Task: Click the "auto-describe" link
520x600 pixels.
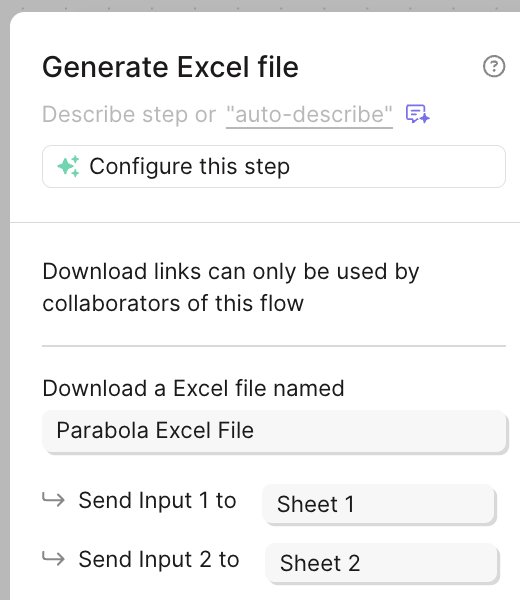Action: tap(309, 114)
